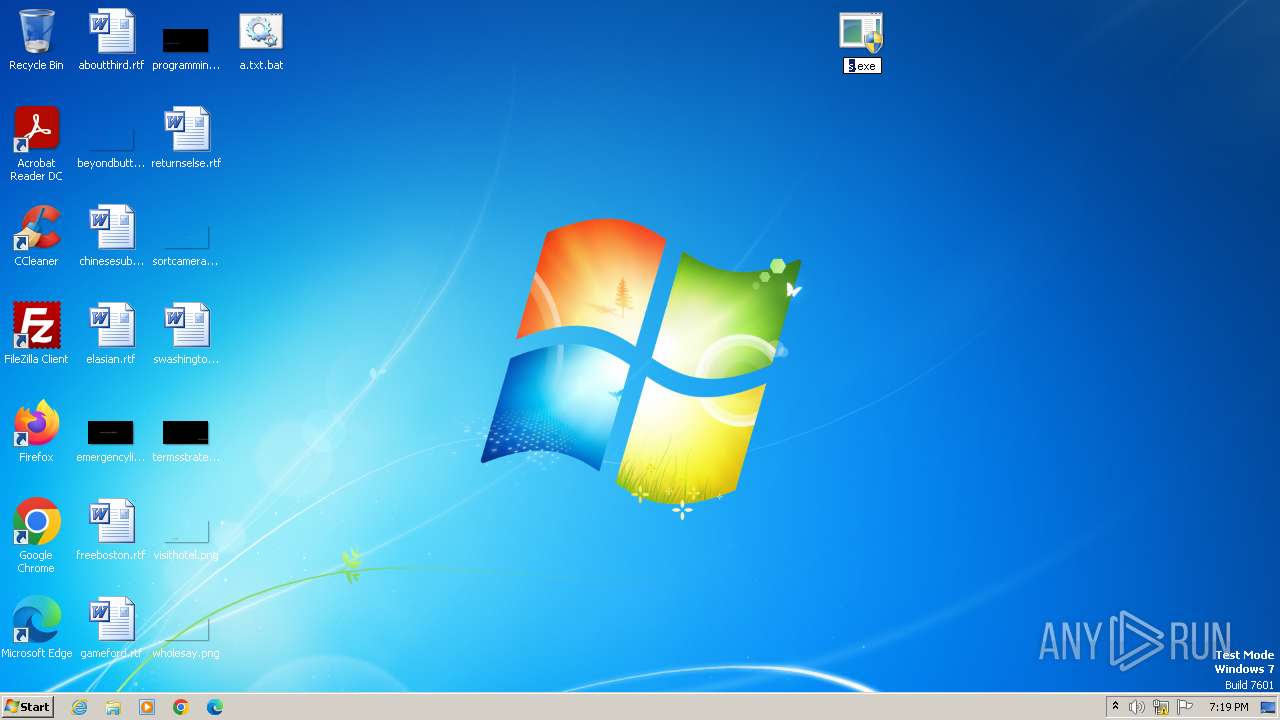Show hidden tray icons arrow

pos(1115,707)
